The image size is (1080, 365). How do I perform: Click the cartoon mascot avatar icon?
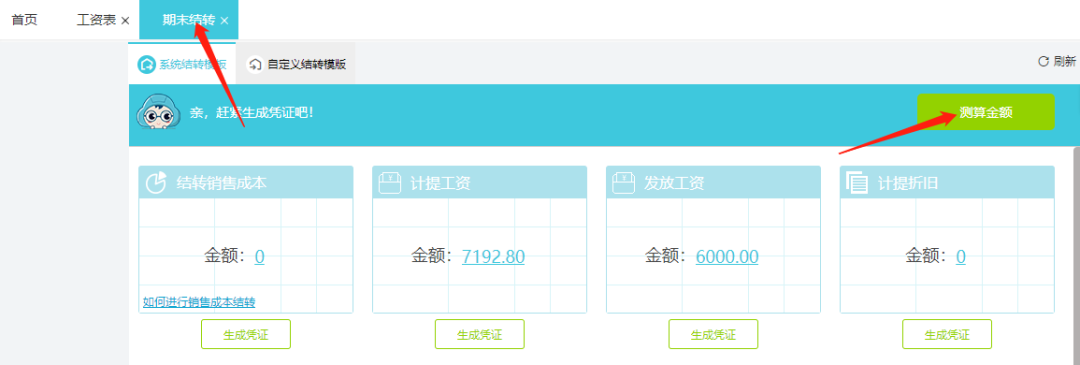pos(158,111)
